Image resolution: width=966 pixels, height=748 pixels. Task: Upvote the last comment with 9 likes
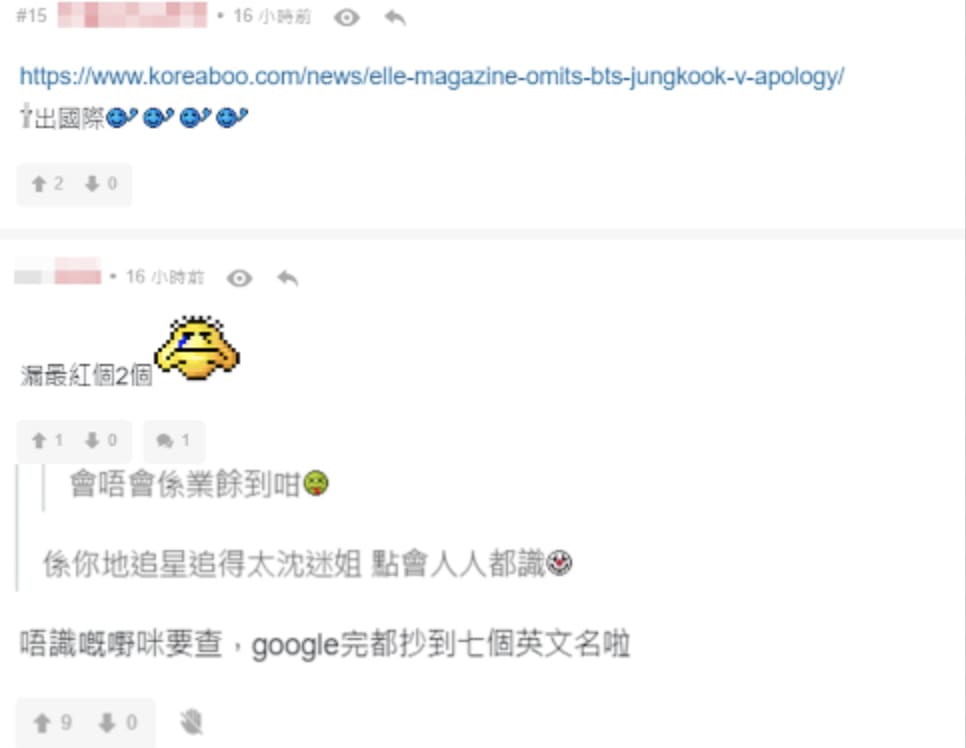(x=52, y=722)
